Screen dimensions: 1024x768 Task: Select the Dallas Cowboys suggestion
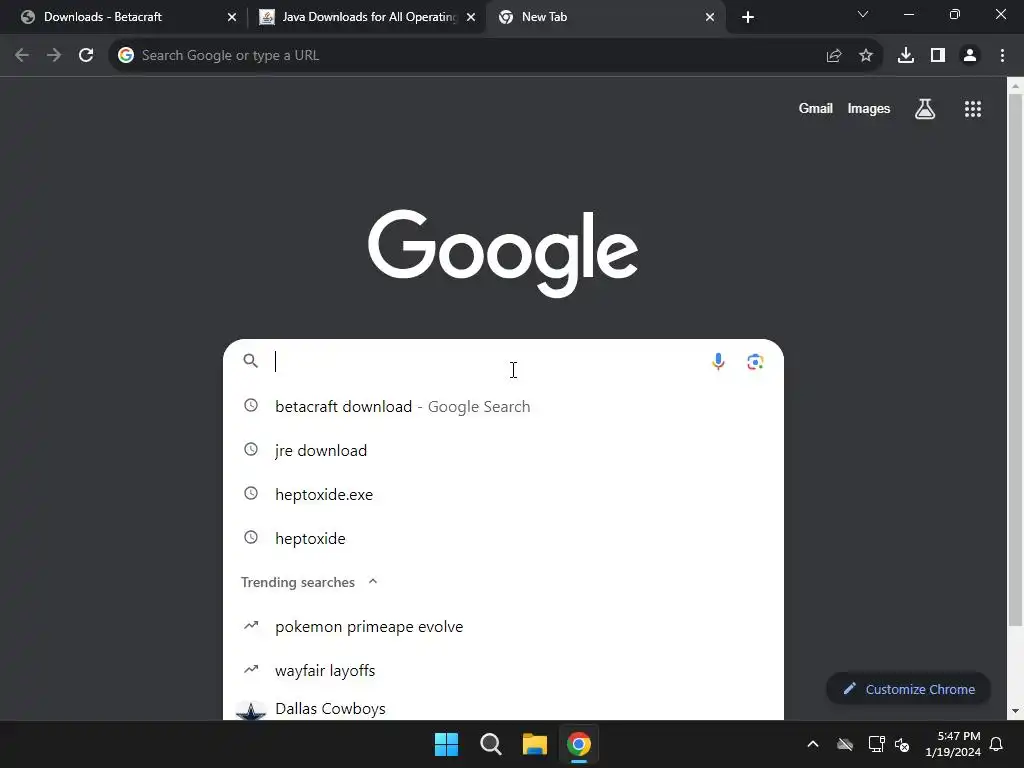point(503,707)
